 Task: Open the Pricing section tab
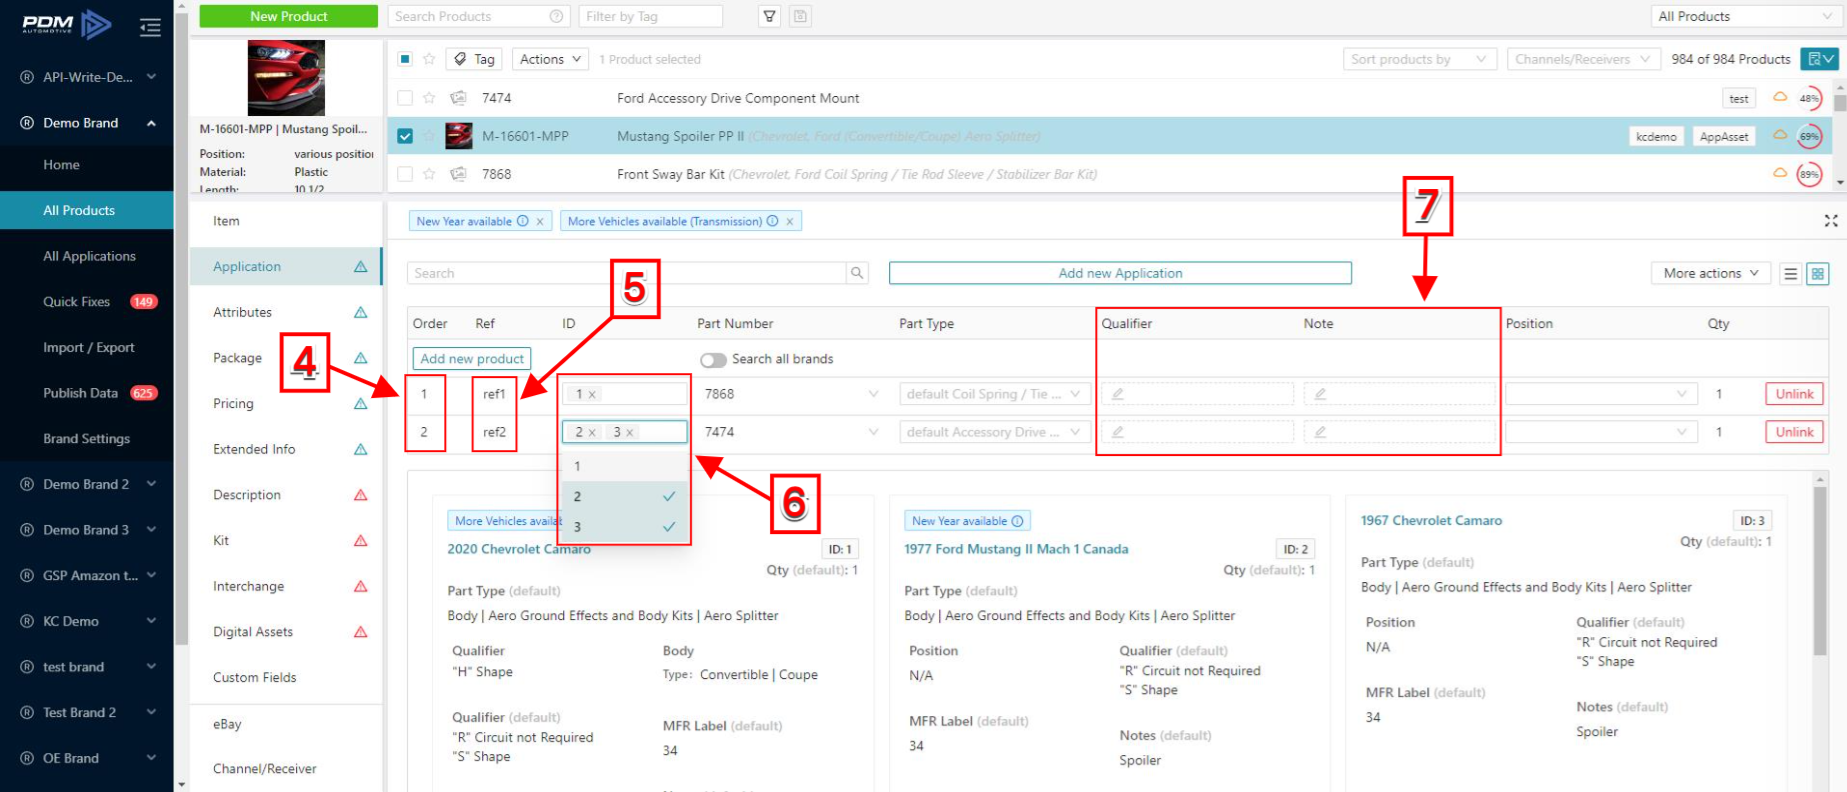(285, 403)
